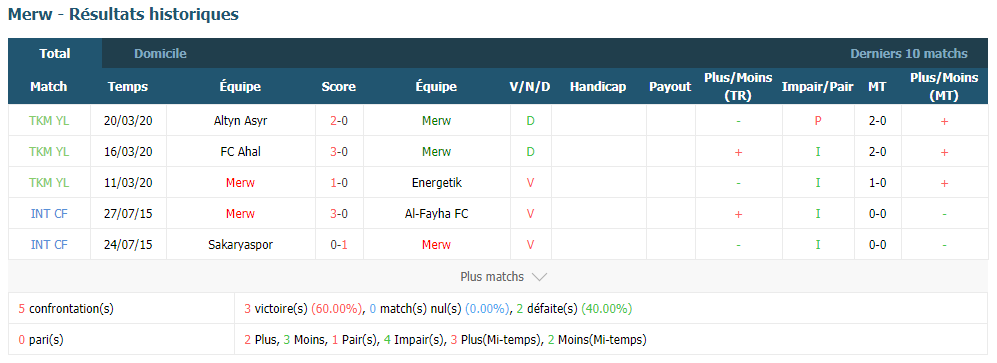Image resolution: width=997 pixels, height=363 pixels.
Task: Expand the Plus matchs chevron arrow
Action: pos(539,277)
